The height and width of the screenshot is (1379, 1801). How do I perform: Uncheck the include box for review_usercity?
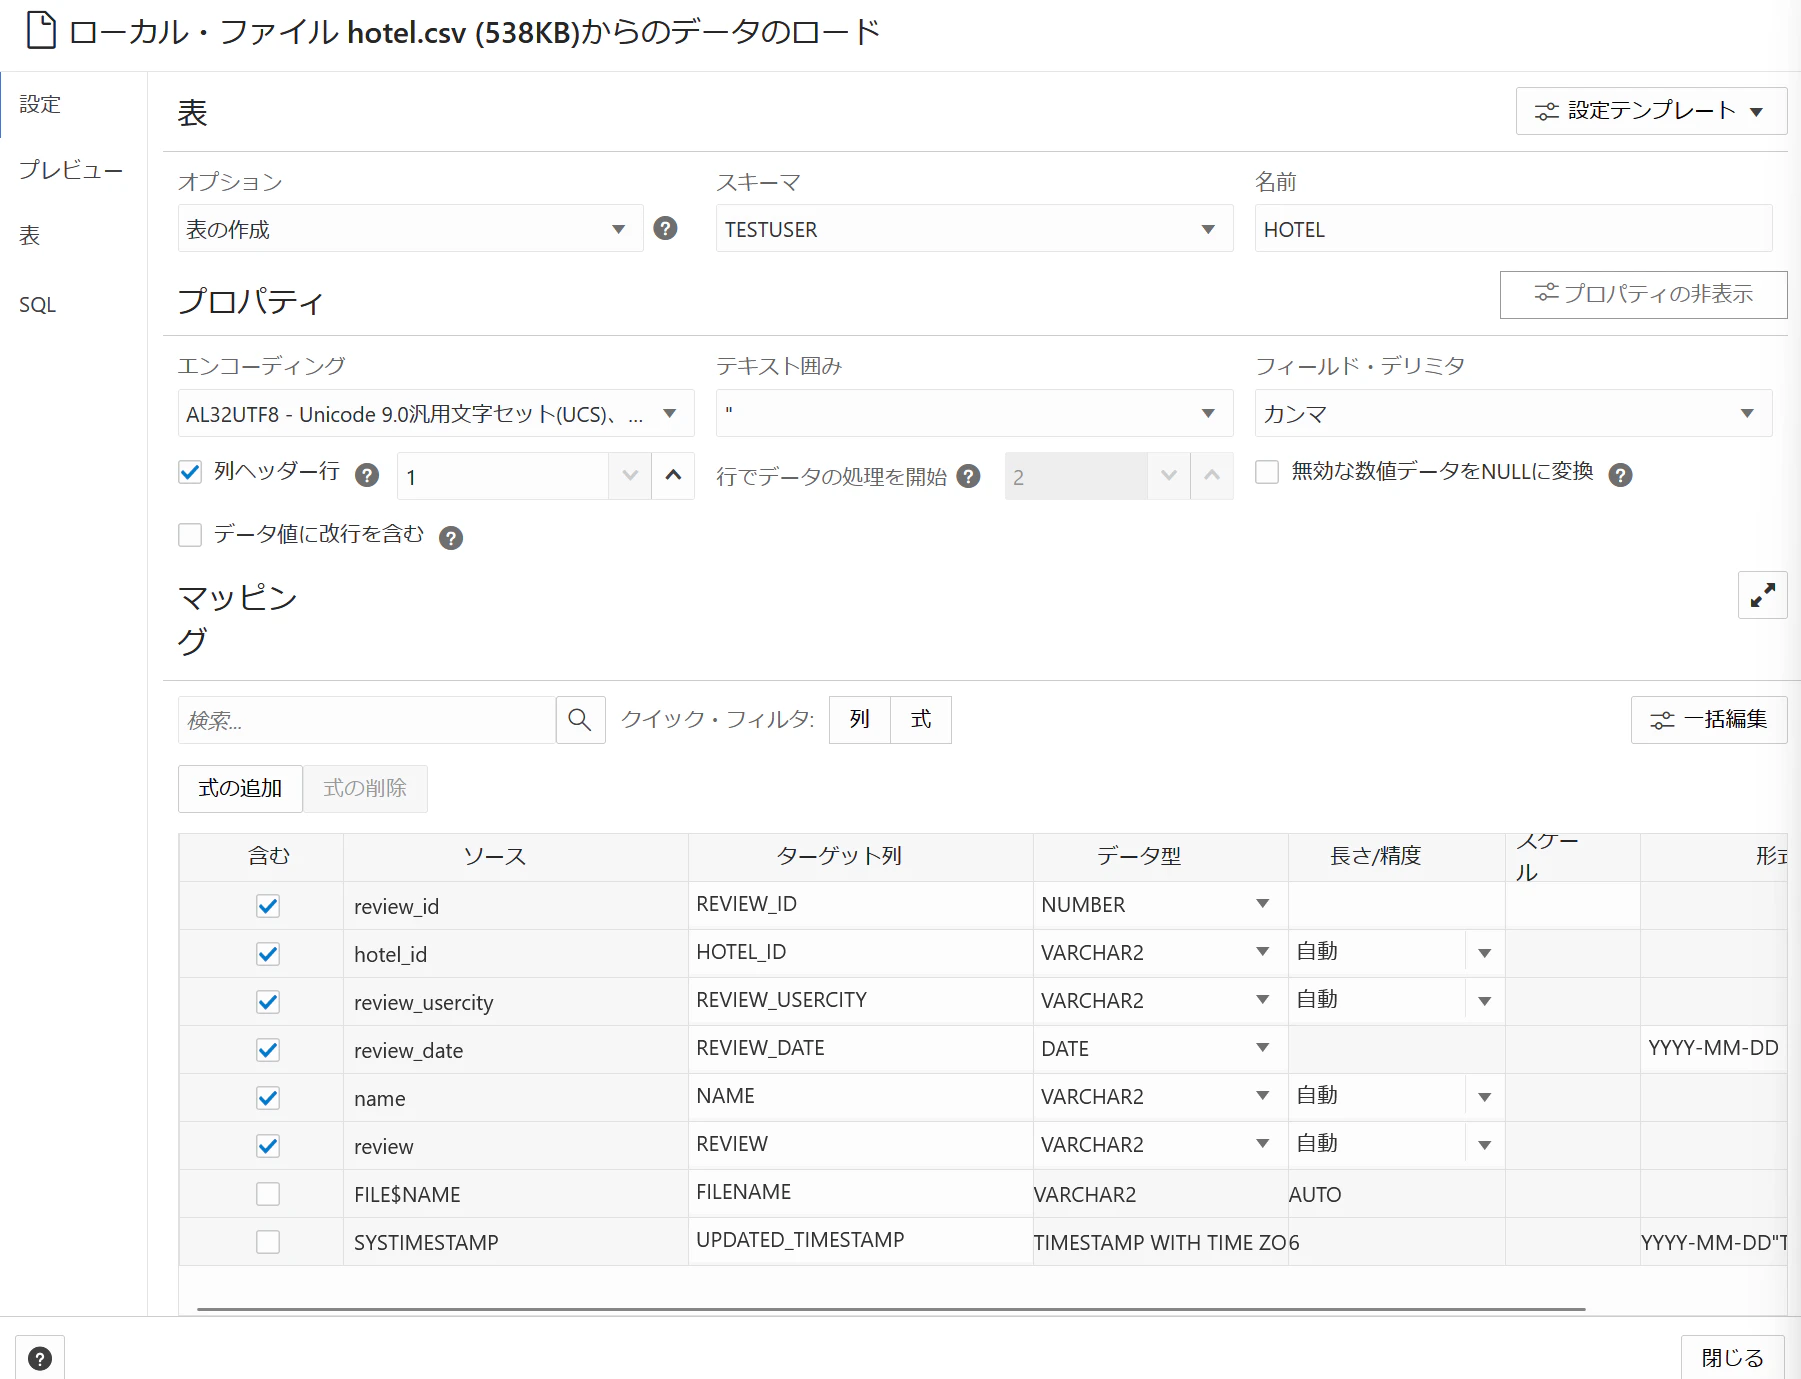pos(268,1002)
